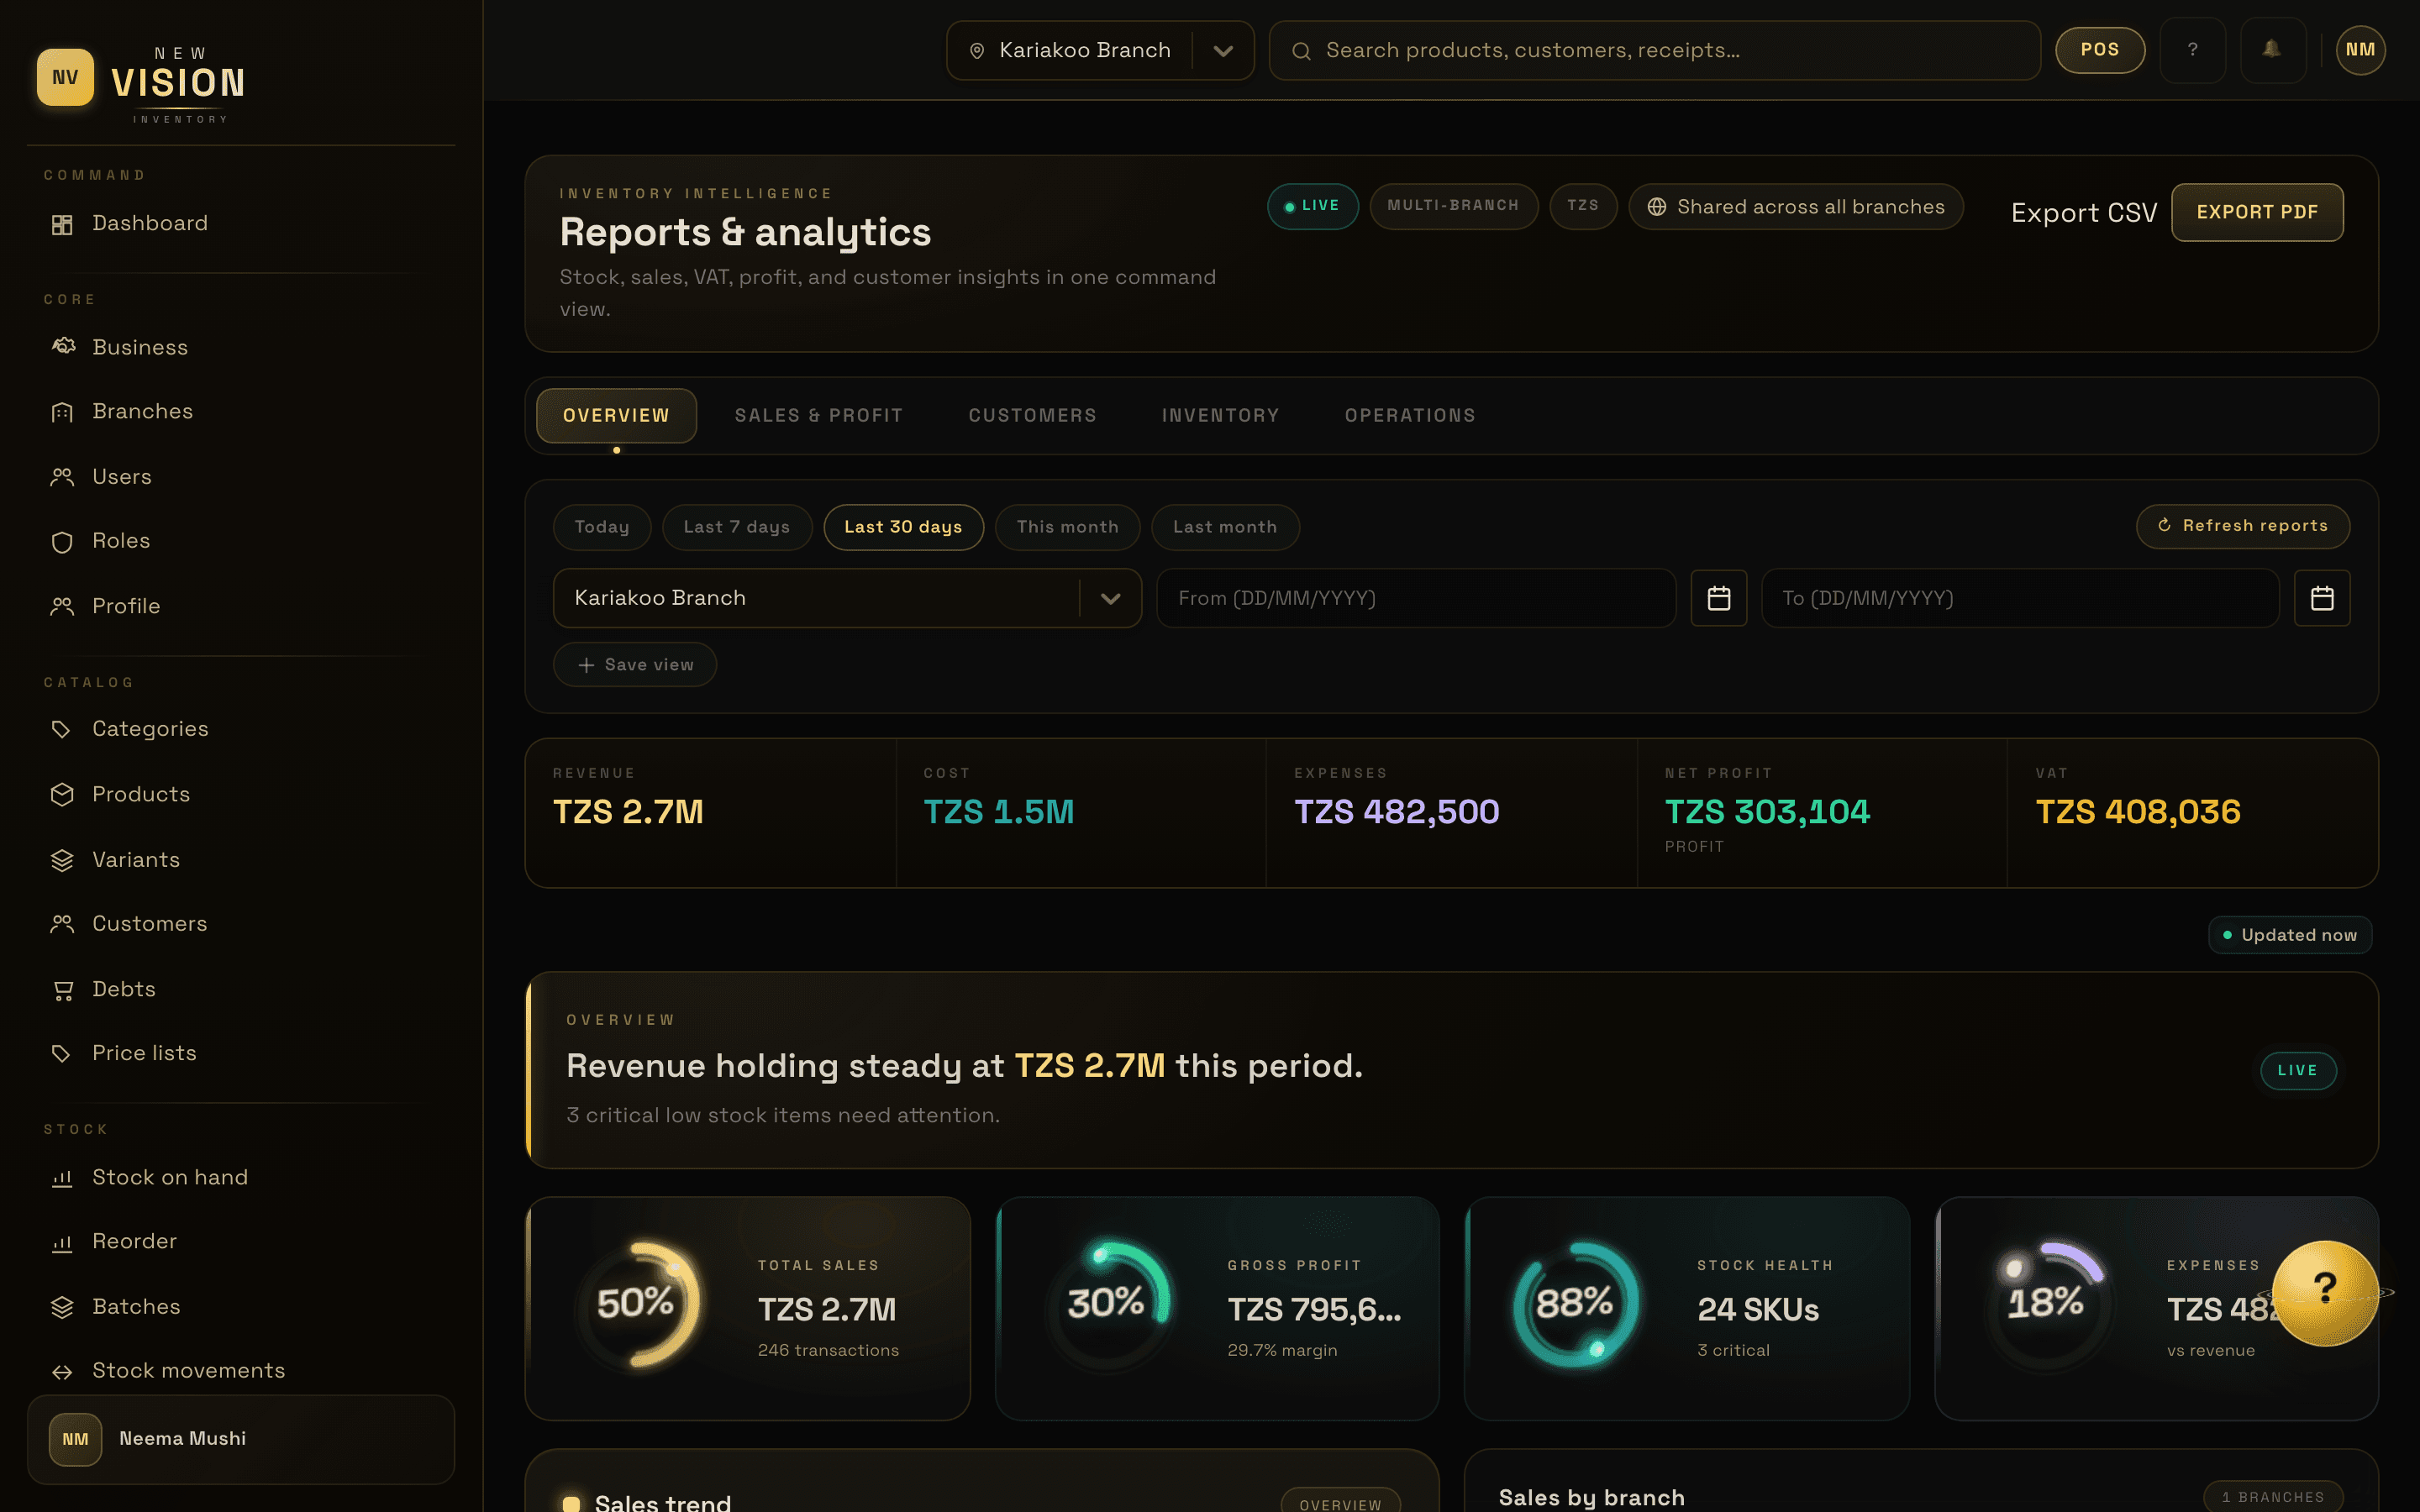The image size is (2420, 1512).
Task: Click the From (DD/MM/YYYY) date field
Action: click(x=1416, y=598)
